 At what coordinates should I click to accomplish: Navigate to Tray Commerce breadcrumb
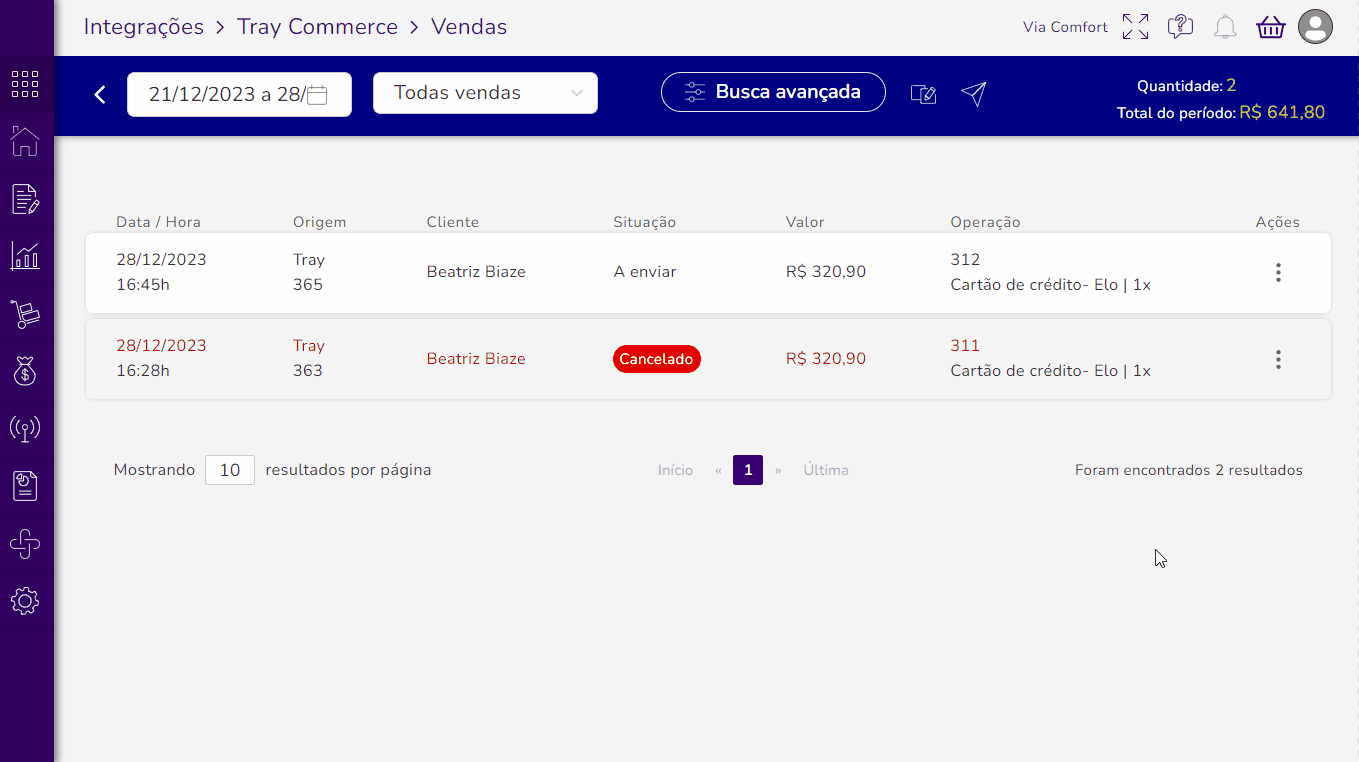tap(317, 27)
